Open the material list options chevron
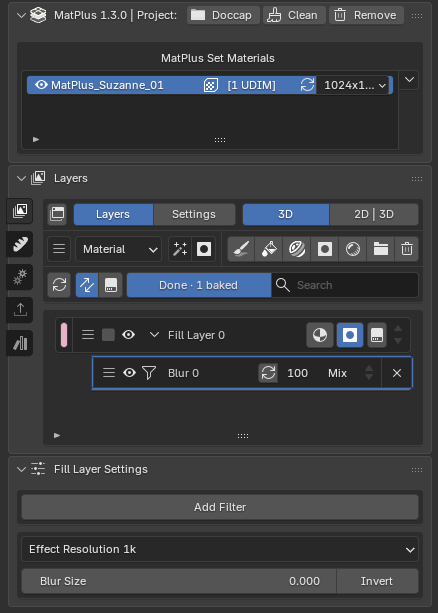This screenshot has width=438, height=613. (x=409, y=80)
